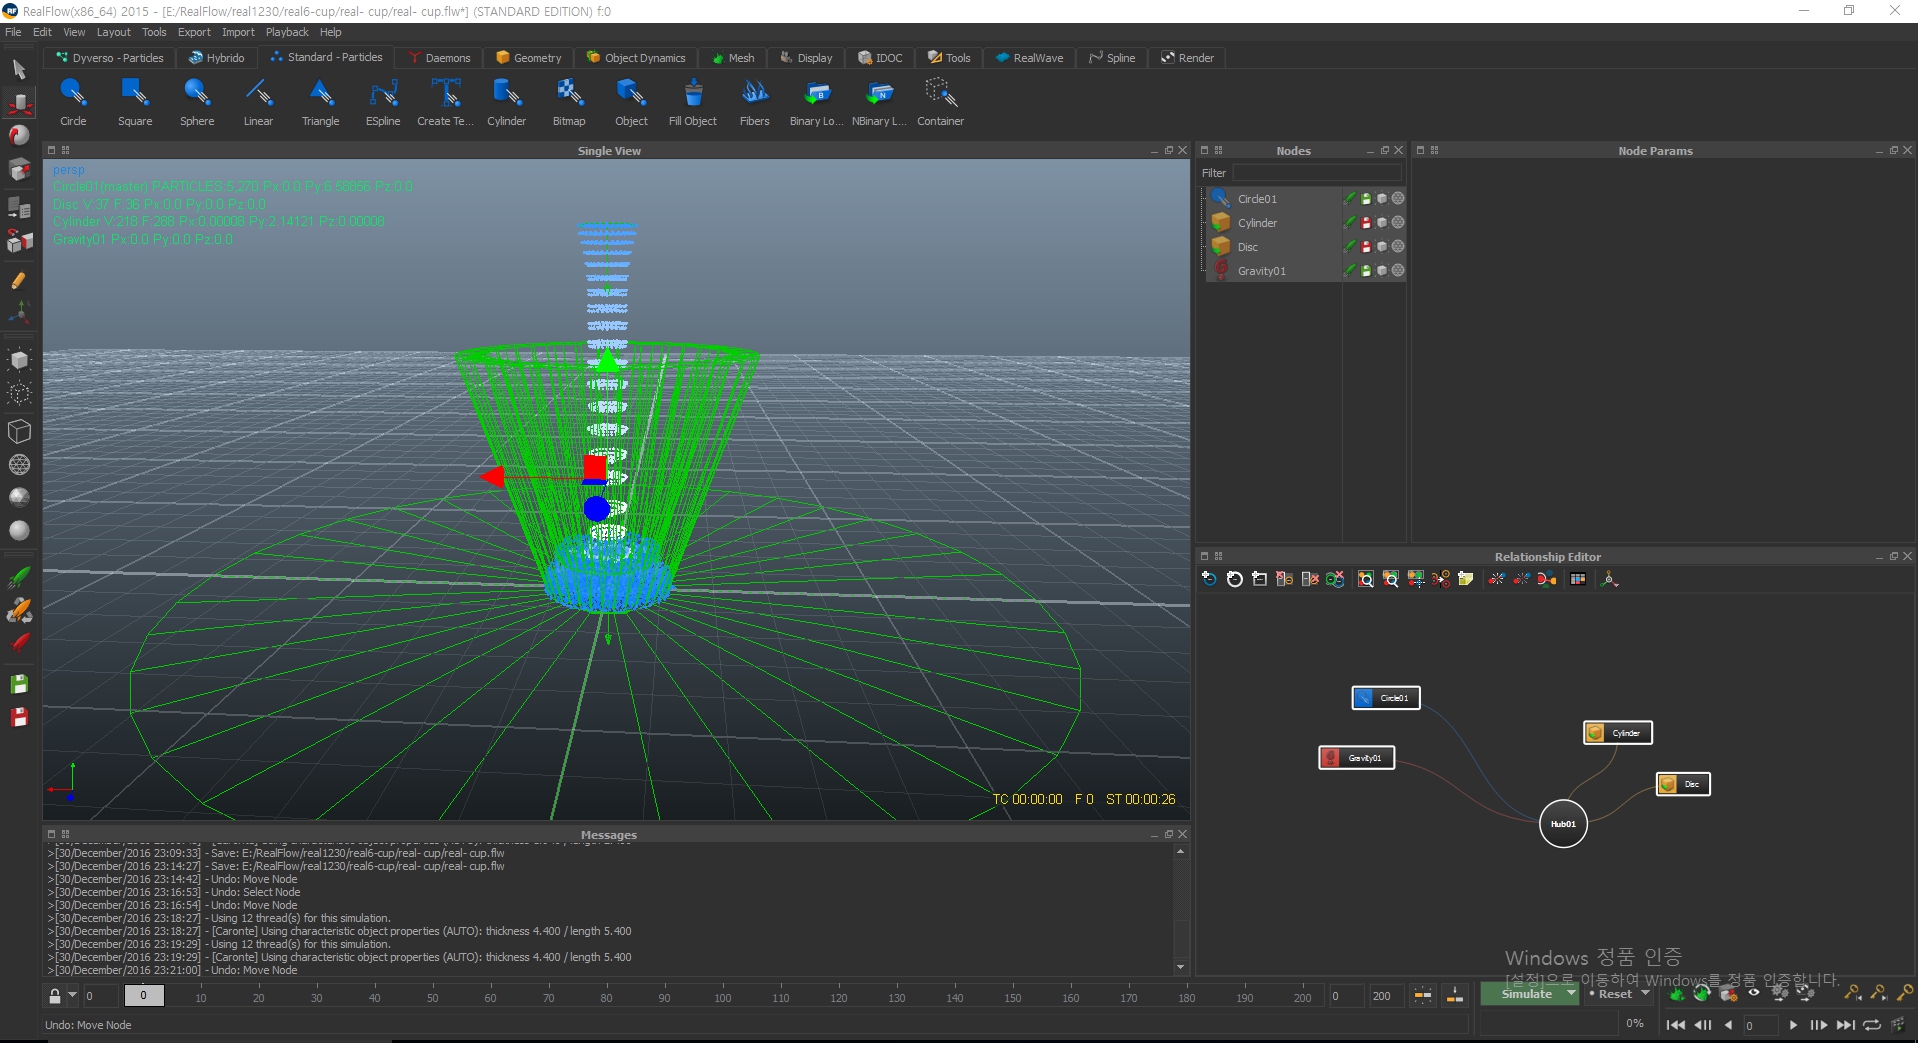Viewport: 1918px width, 1043px height.
Task: Toggle the loop playback button
Action: coord(1872,1025)
